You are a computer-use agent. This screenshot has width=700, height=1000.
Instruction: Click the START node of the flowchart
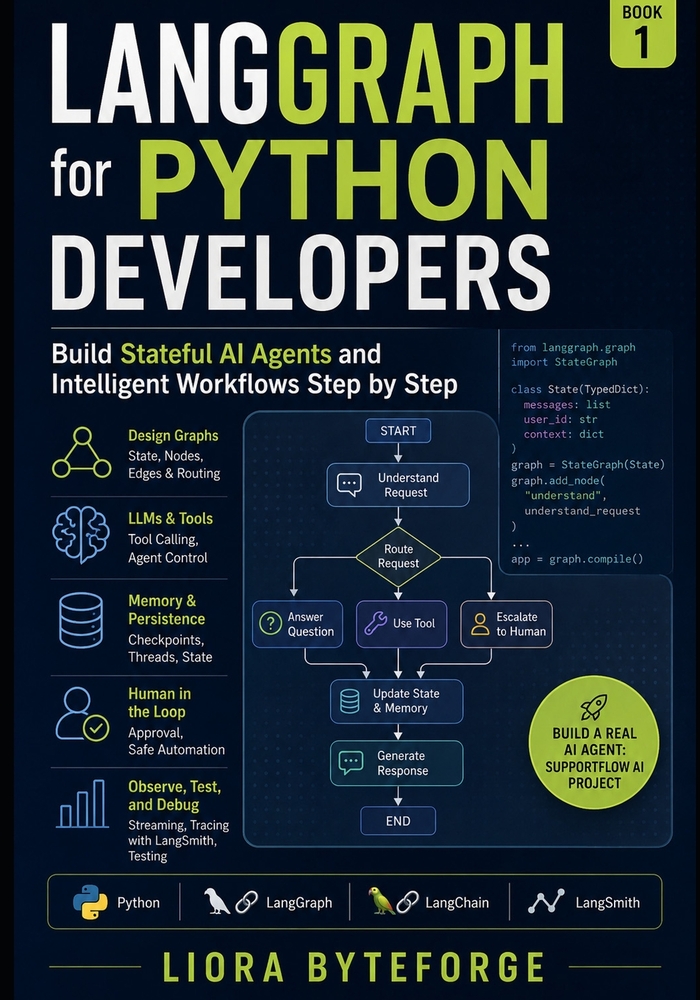coord(398,430)
